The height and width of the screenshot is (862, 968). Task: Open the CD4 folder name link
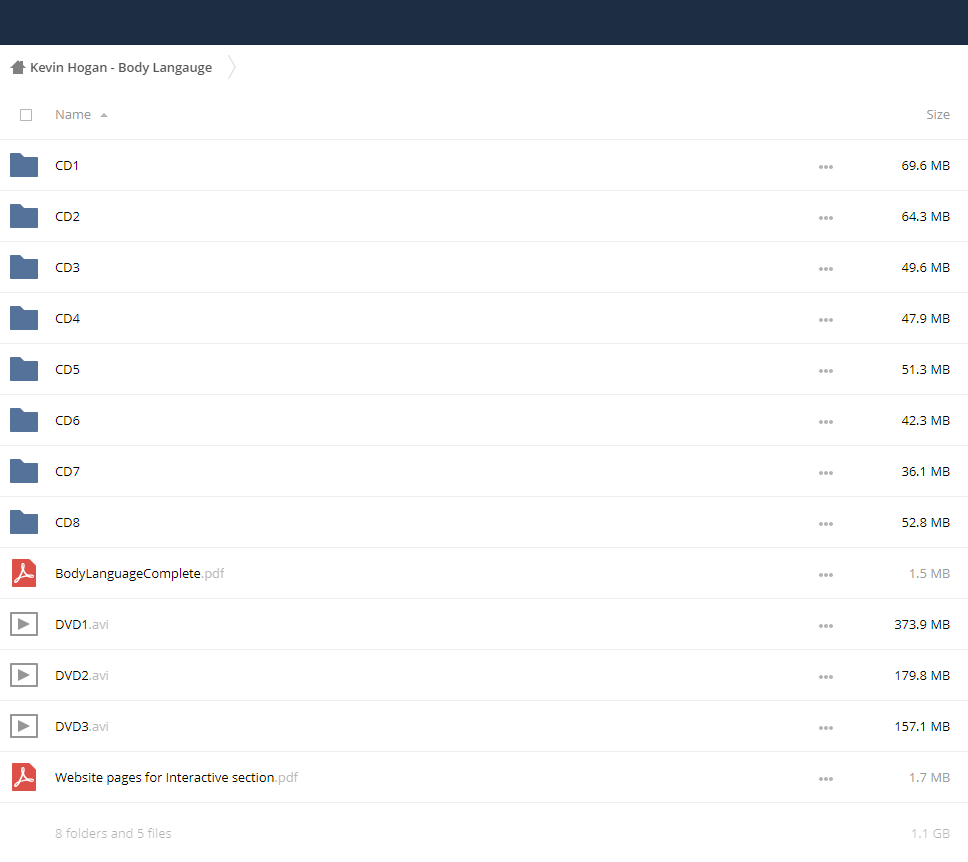point(67,319)
